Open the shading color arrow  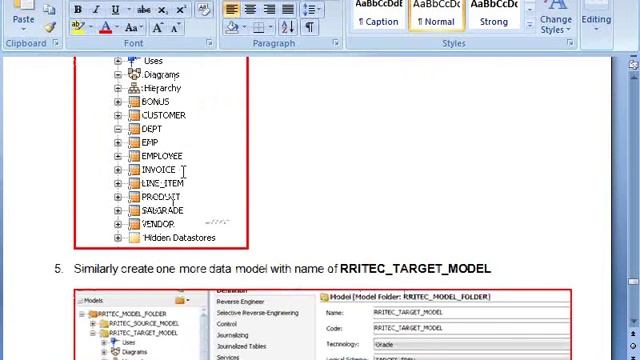[244, 27]
